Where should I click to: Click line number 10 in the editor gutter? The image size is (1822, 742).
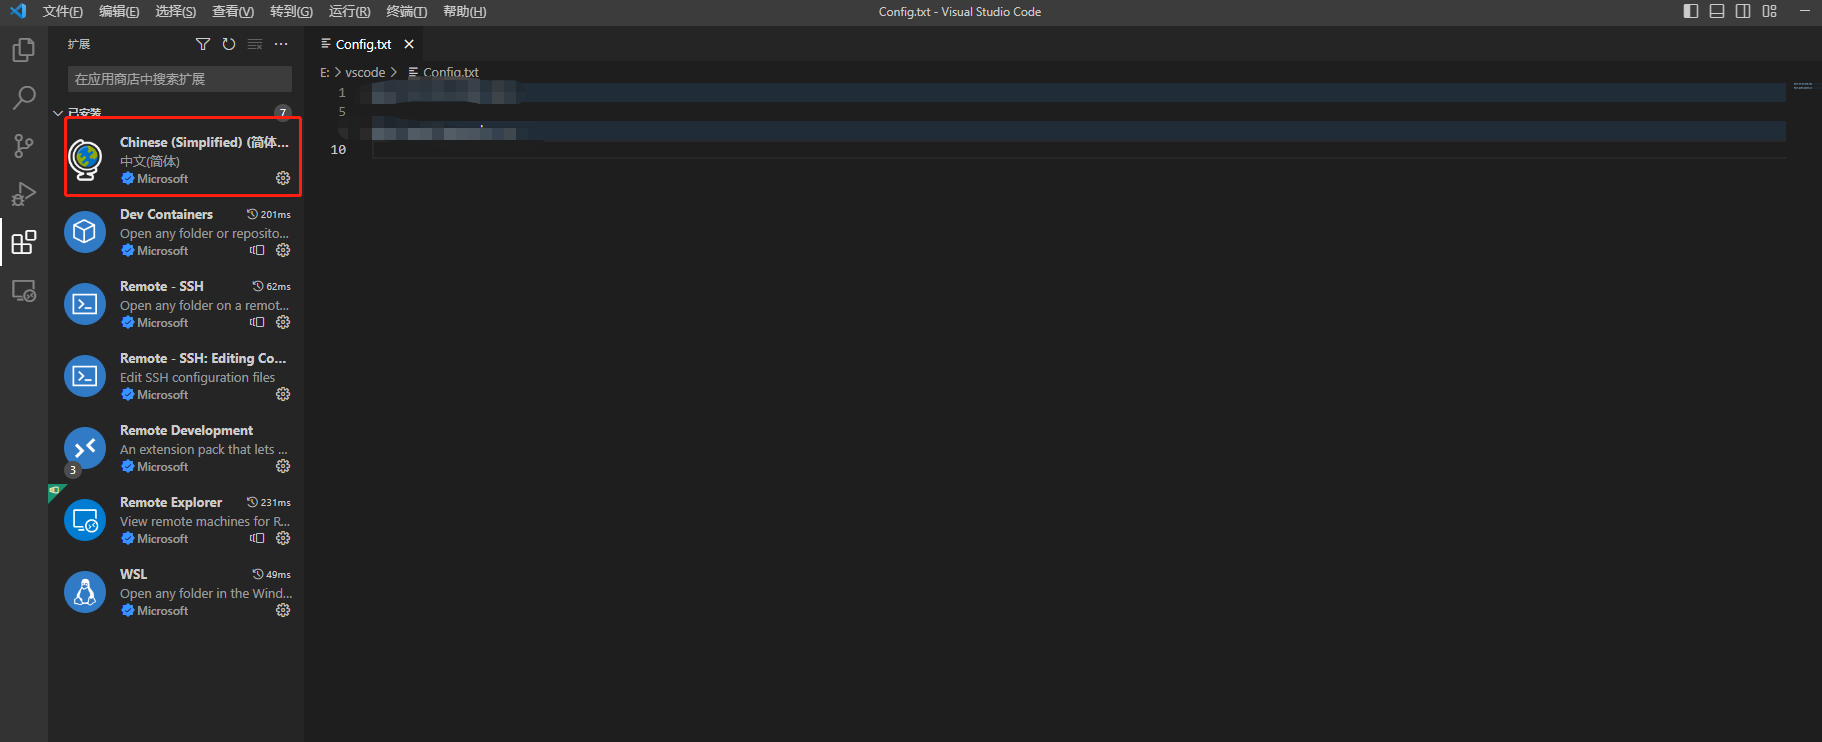(338, 150)
